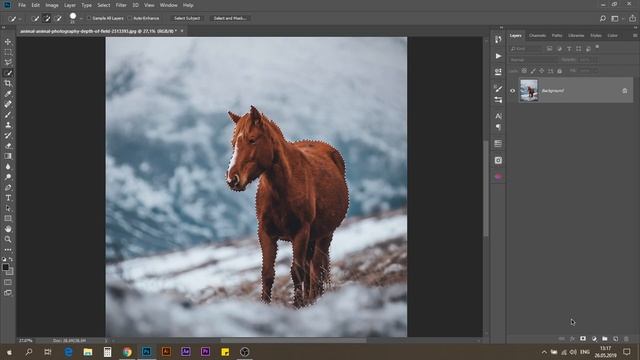
Task: Select the Eyedropper tool
Action: pos(8,94)
